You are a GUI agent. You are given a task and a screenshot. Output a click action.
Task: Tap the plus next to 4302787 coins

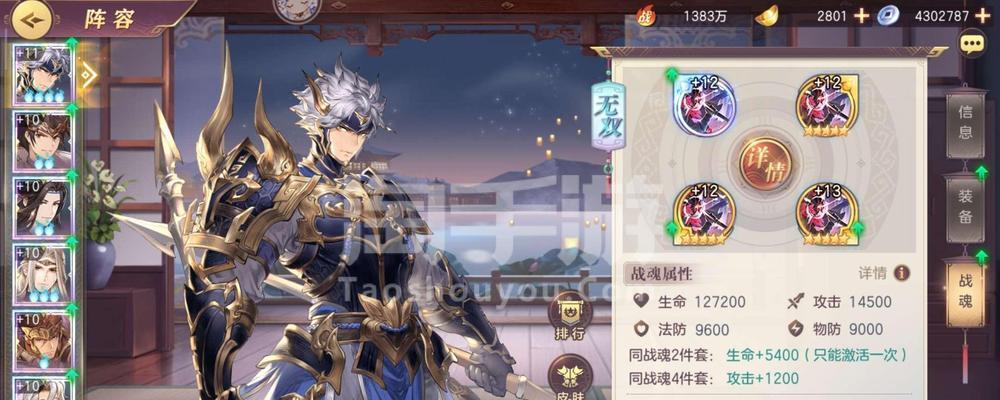tap(983, 16)
